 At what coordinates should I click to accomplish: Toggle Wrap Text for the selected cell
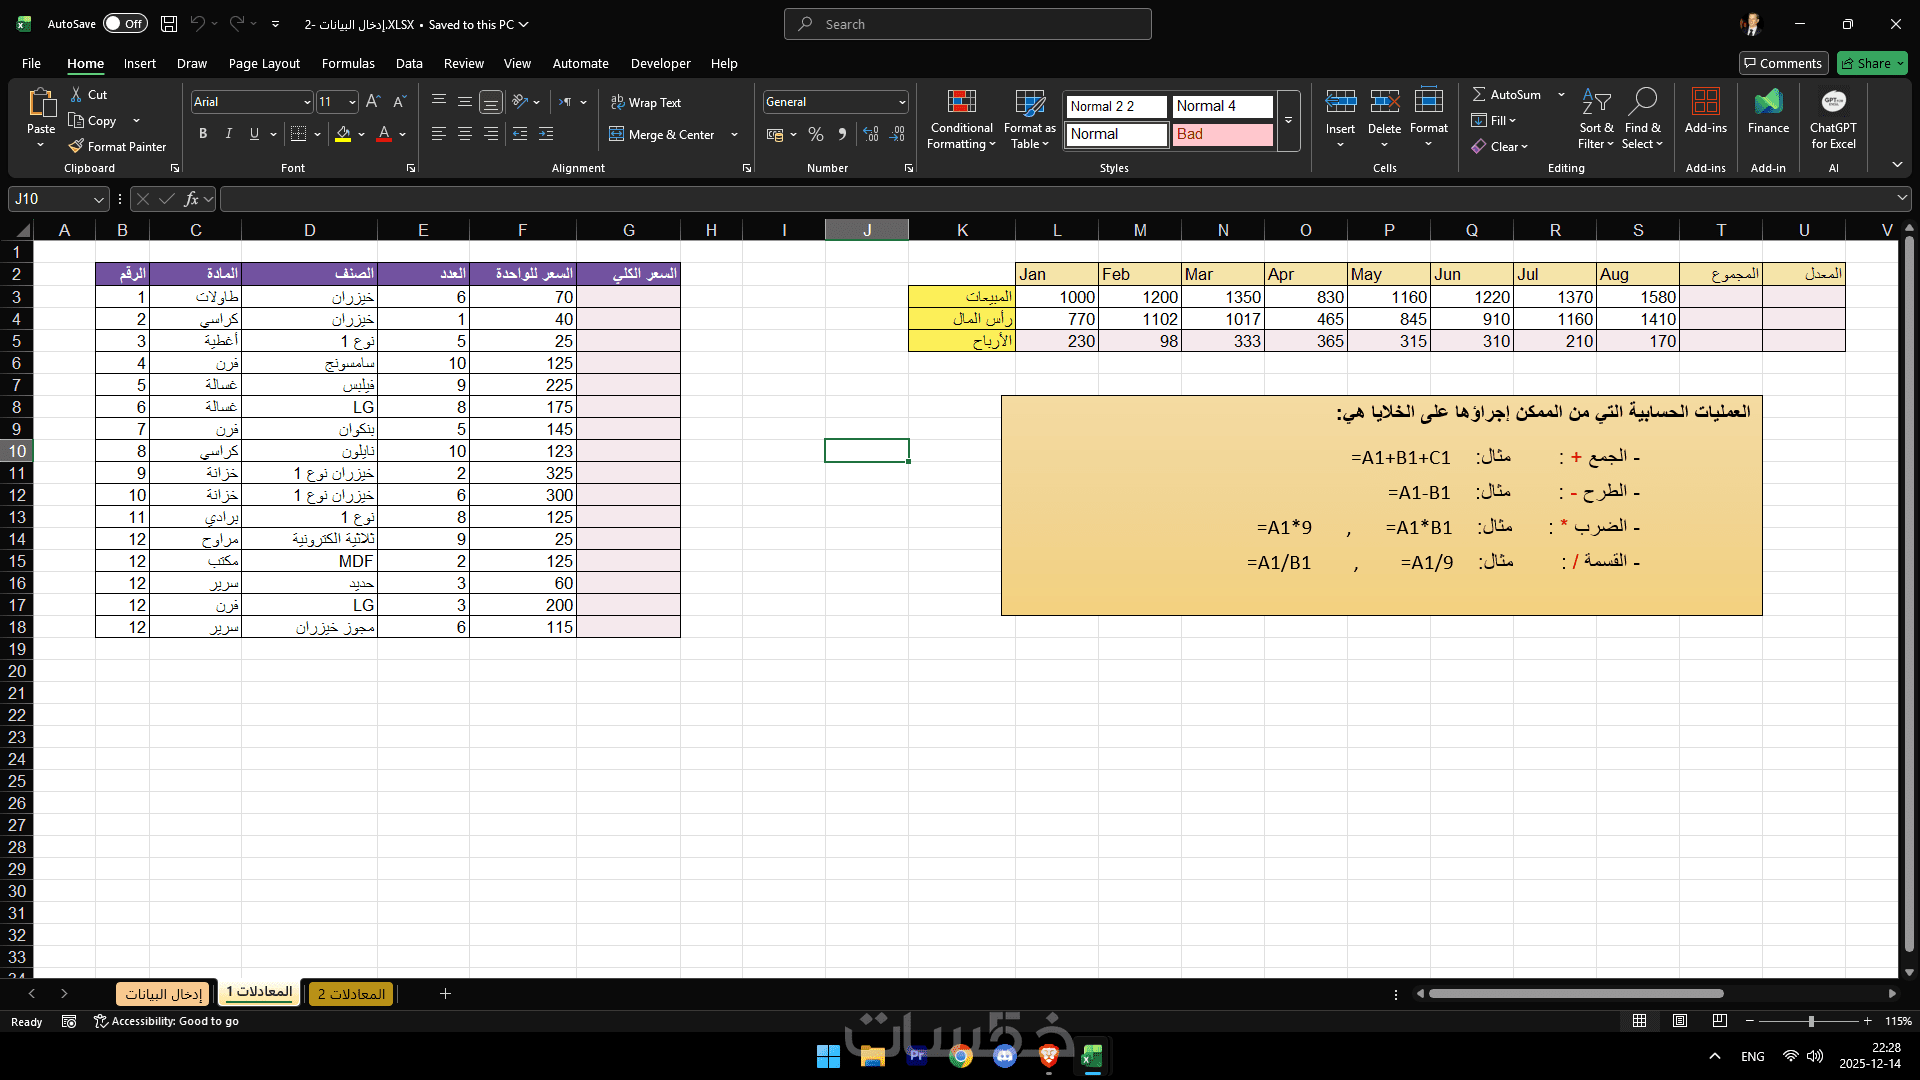pyautogui.click(x=646, y=103)
